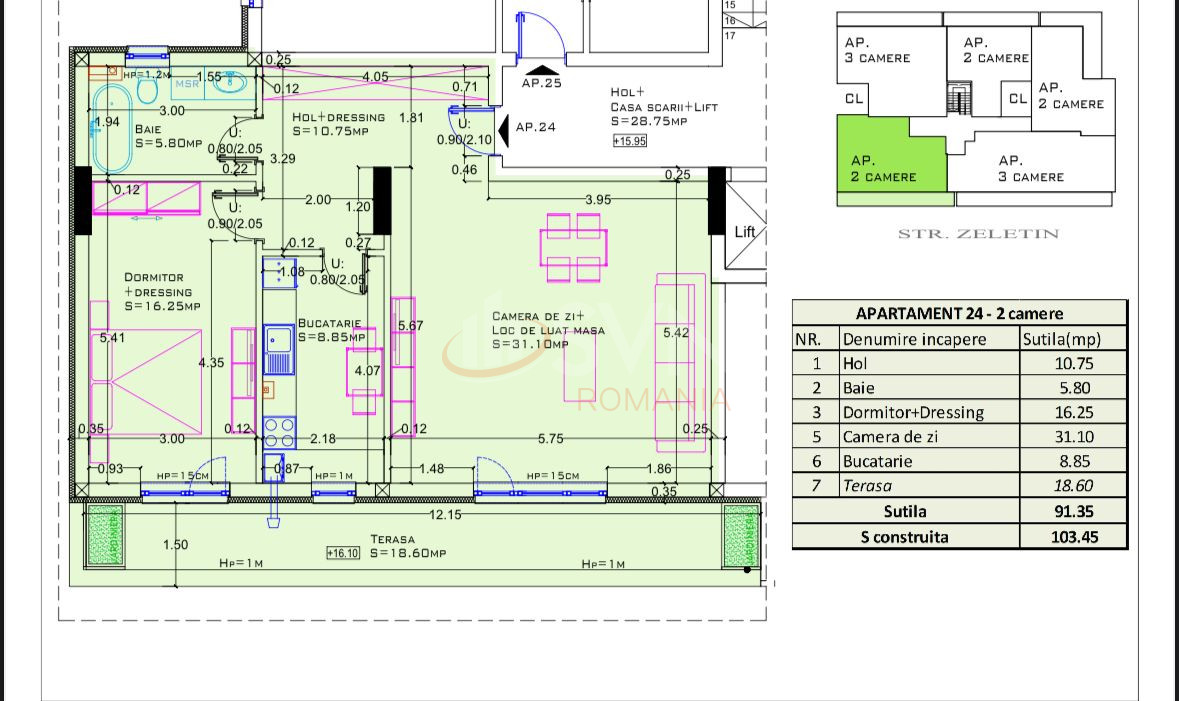Click the cooktop icon in Bucatarie
The image size is (1179, 701).
tap(280, 431)
